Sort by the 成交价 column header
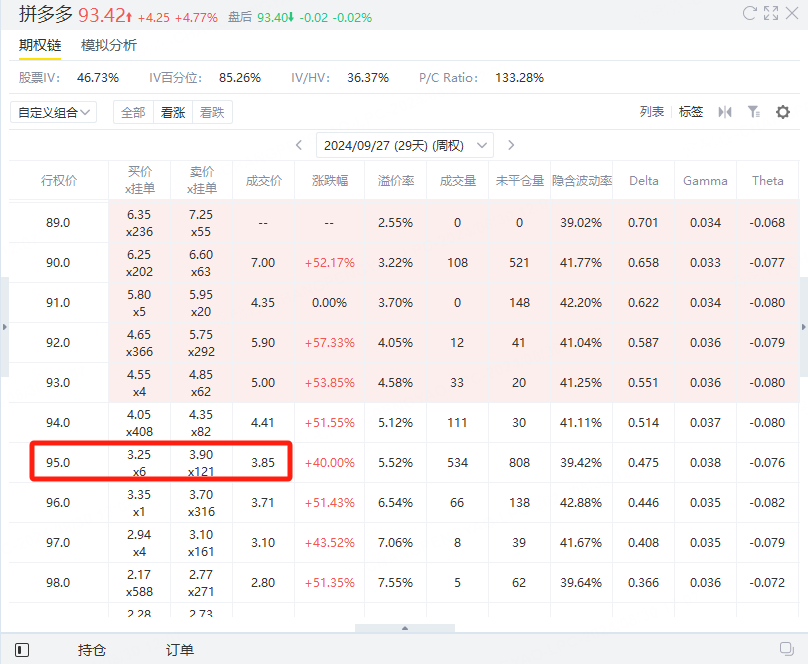Screen dimensions: 808x664 [x=264, y=181]
